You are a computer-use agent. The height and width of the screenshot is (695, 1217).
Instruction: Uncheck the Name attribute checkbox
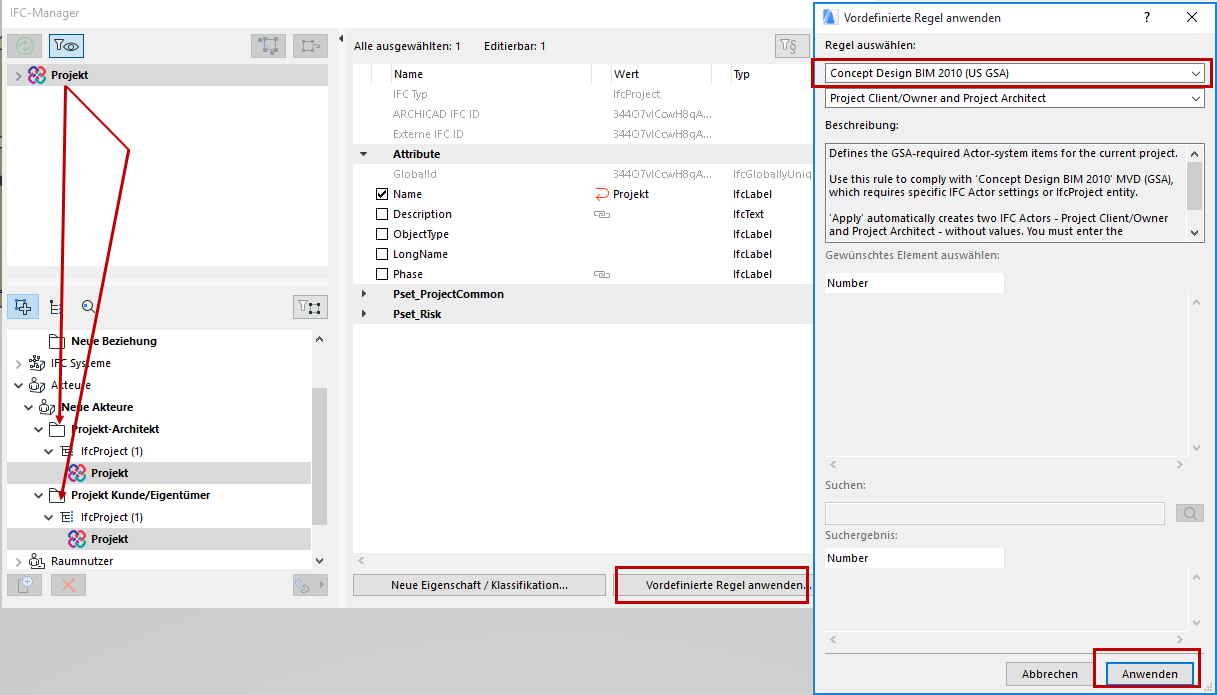381,194
